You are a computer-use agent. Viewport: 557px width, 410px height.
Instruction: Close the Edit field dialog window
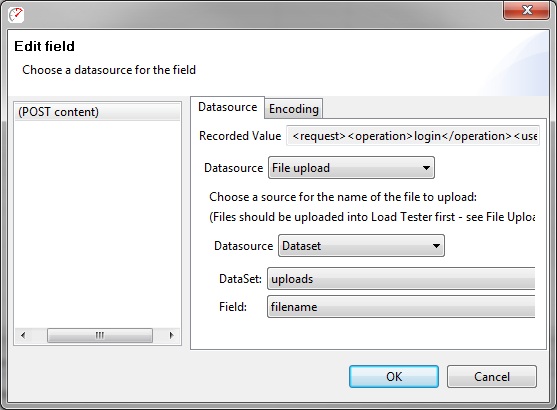pyautogui.click(x=526, y=10)
